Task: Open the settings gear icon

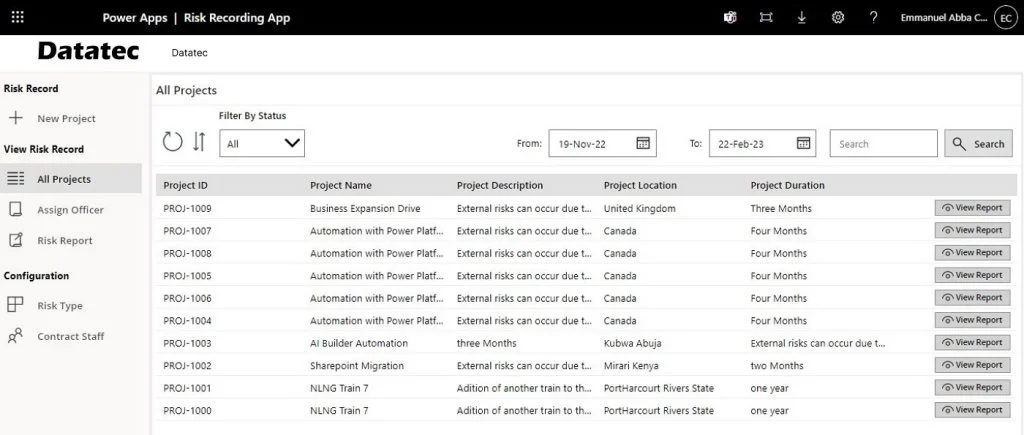Action: click(x=838, y=17)
